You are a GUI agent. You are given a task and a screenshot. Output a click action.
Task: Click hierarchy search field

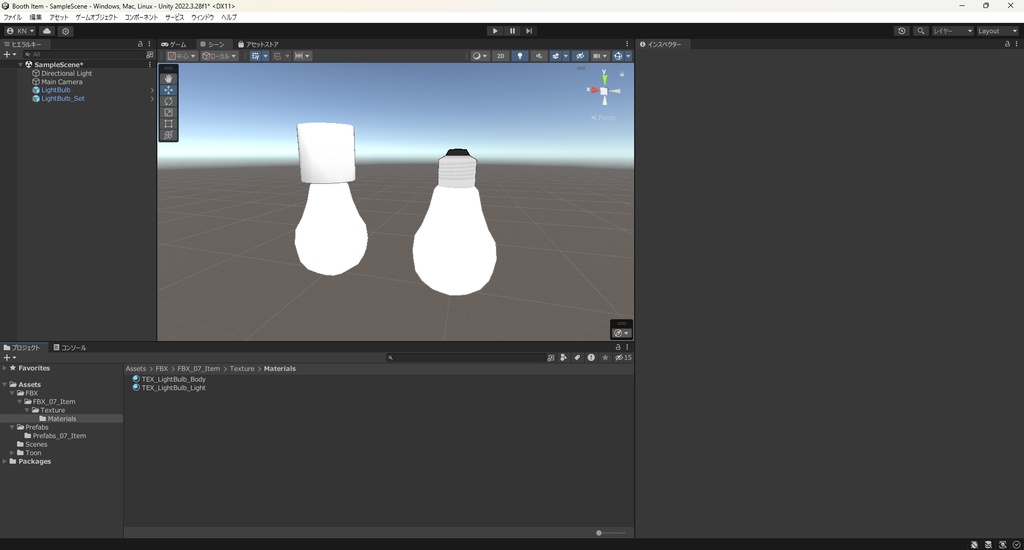[84, 55]
